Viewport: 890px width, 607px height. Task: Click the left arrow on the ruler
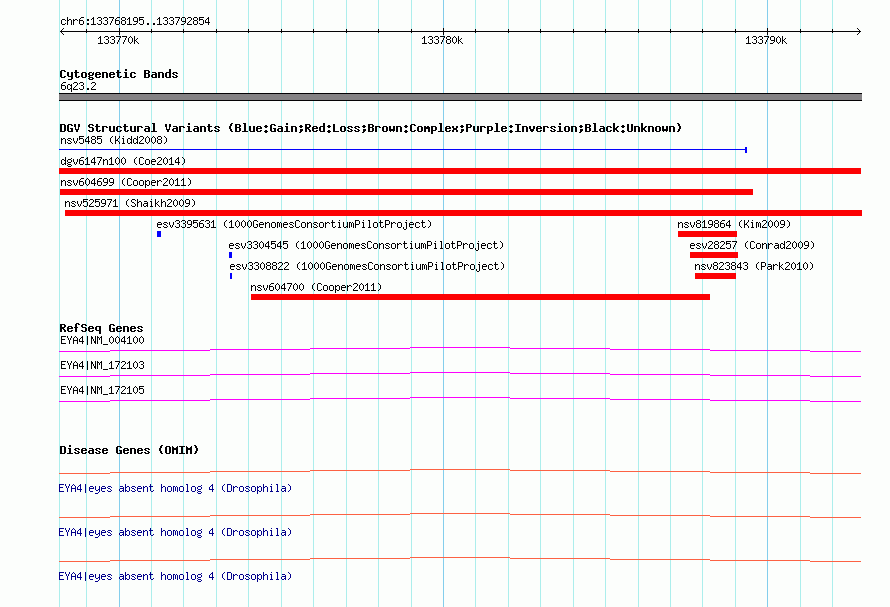click(62, 32)
